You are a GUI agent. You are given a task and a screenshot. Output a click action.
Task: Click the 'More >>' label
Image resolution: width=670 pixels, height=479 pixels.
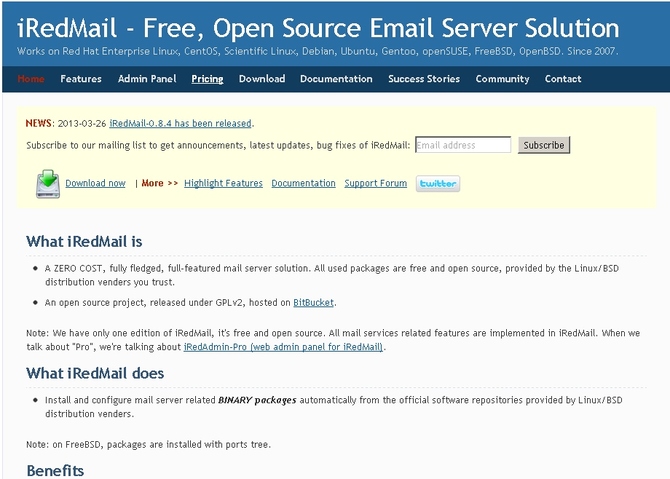[159, 183]
